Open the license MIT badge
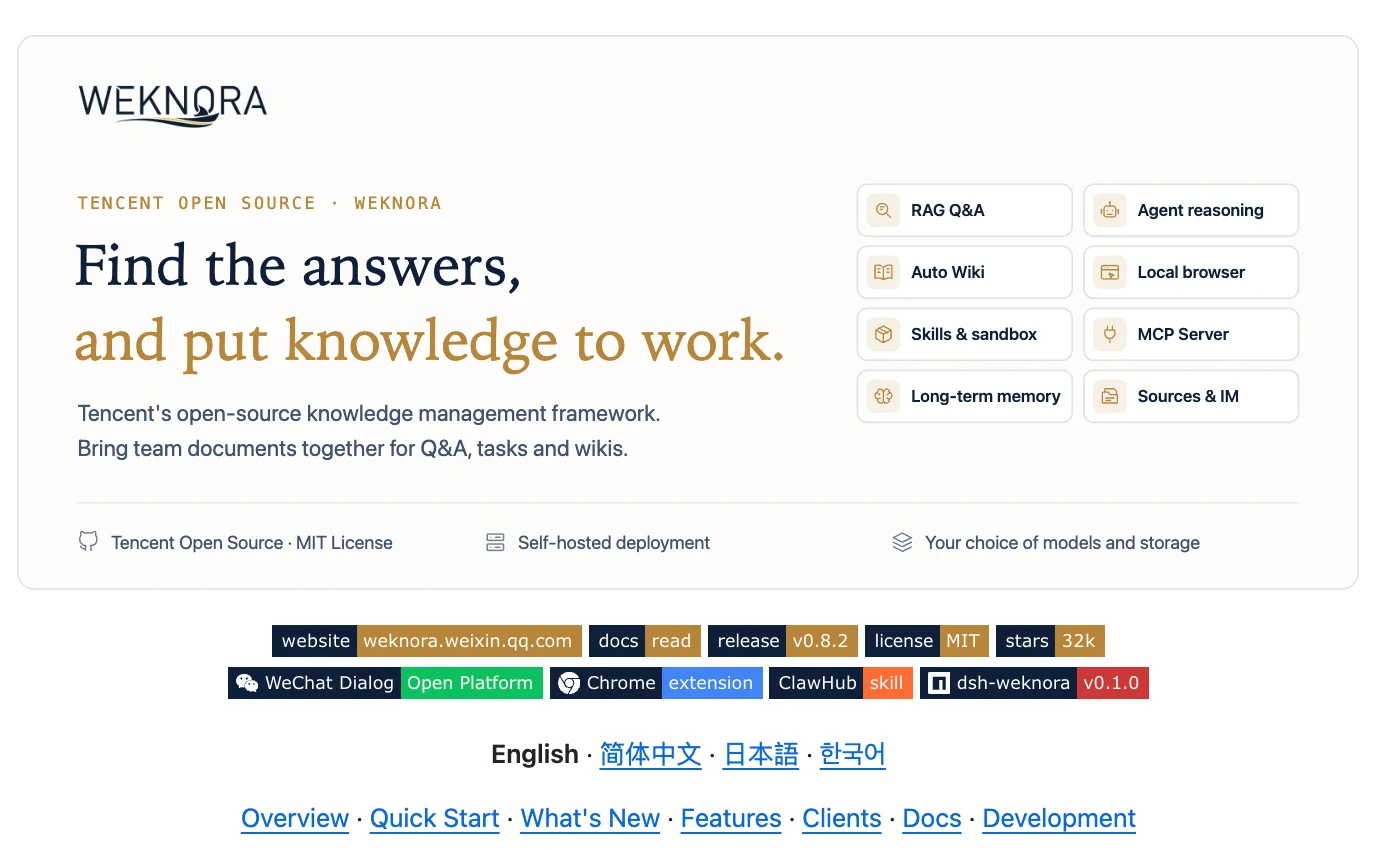This screenshot has width=1396, height=850. coord(927,641)
